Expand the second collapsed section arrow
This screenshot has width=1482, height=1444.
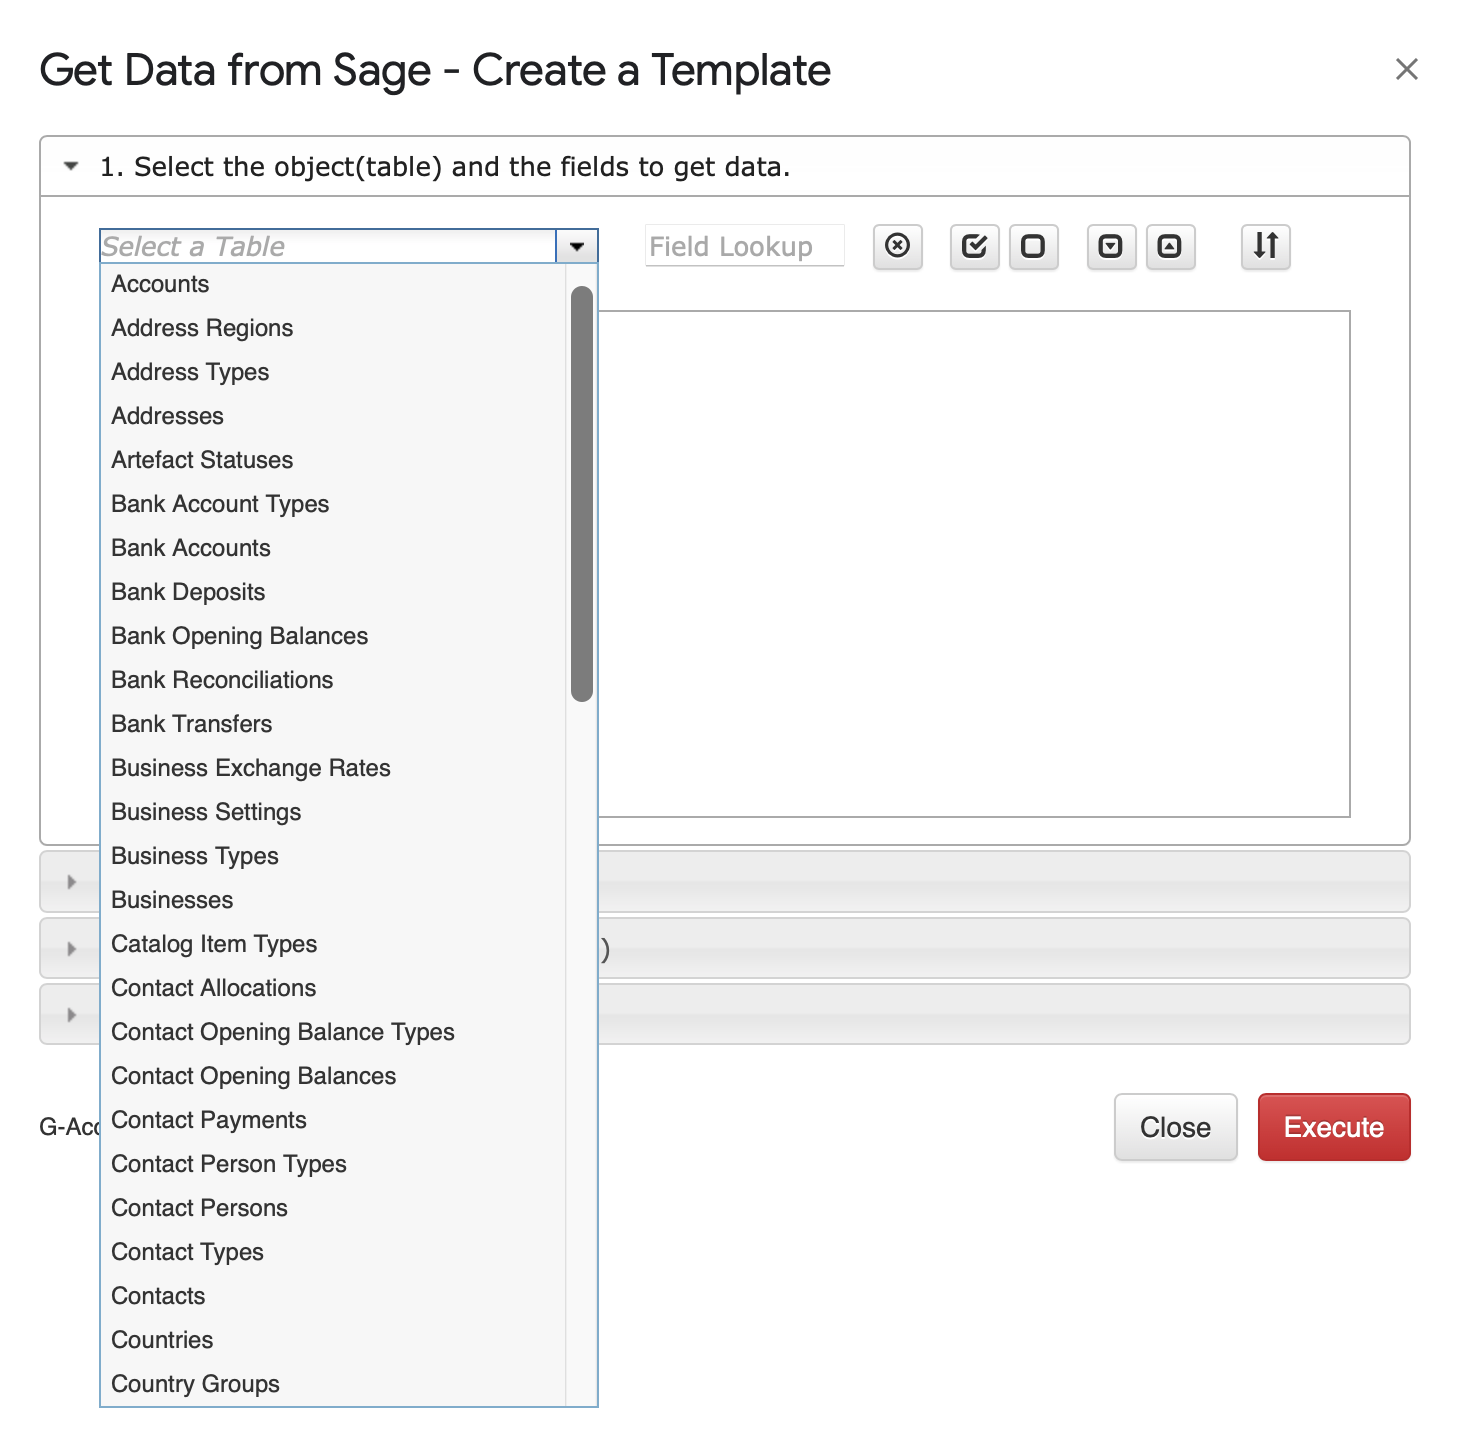pyautogui.click(x=71, y=882)
